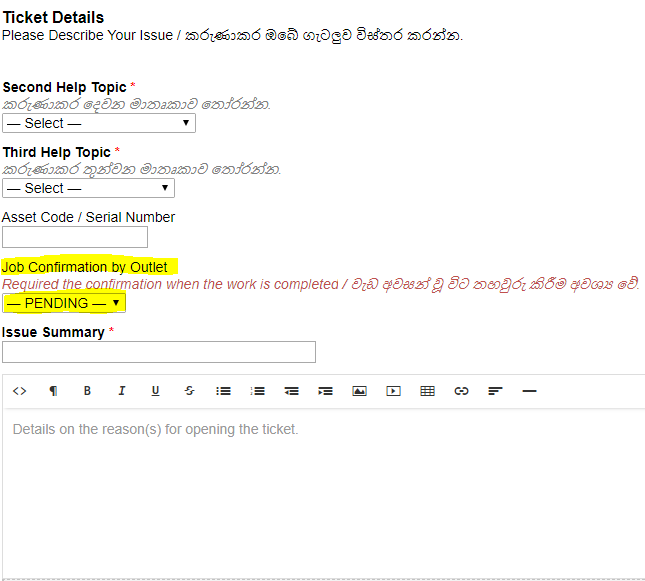Open the PENDING job confirmation dropdown
645x581 pixels.
click(64, 303)
